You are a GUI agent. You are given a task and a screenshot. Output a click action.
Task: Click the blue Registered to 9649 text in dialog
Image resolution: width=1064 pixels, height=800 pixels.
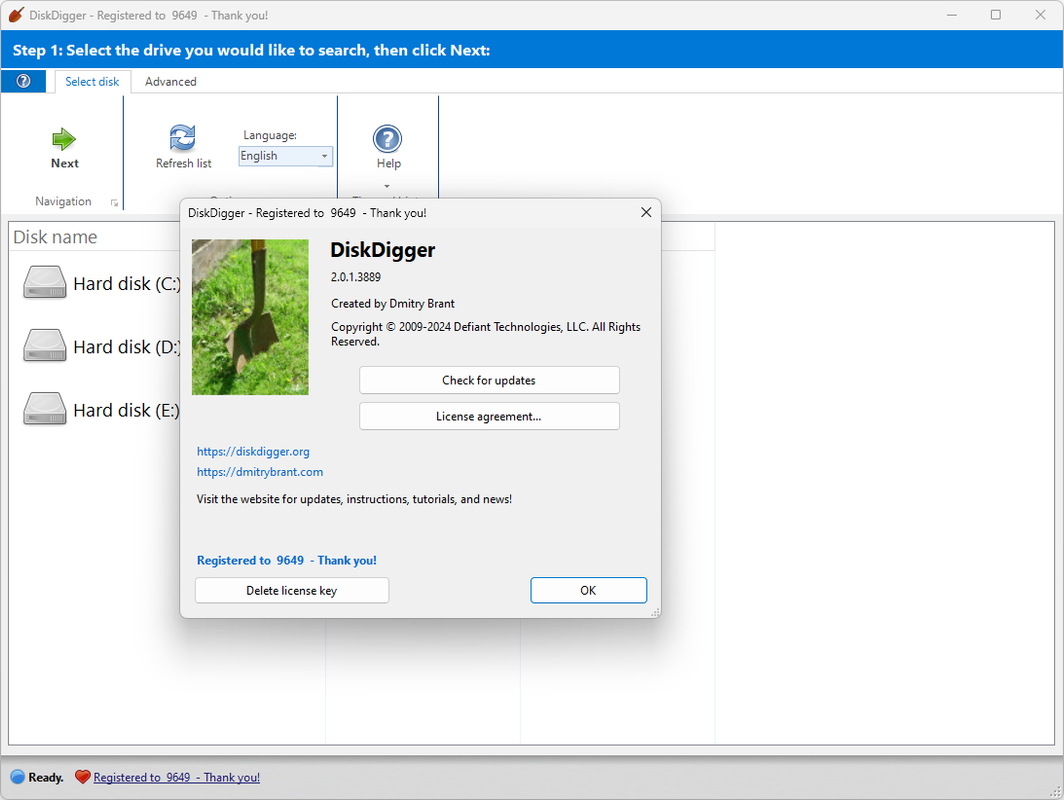click(x=286, y=560)
